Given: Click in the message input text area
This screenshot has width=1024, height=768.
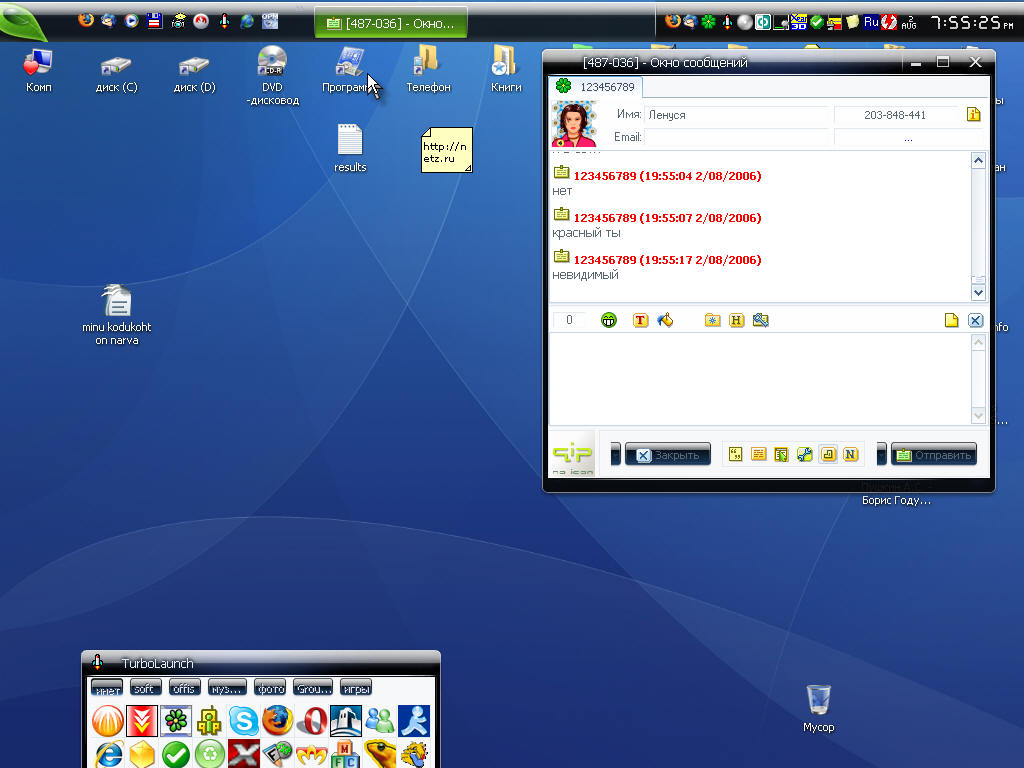Looking at the screenshot, I should [760, 378].
